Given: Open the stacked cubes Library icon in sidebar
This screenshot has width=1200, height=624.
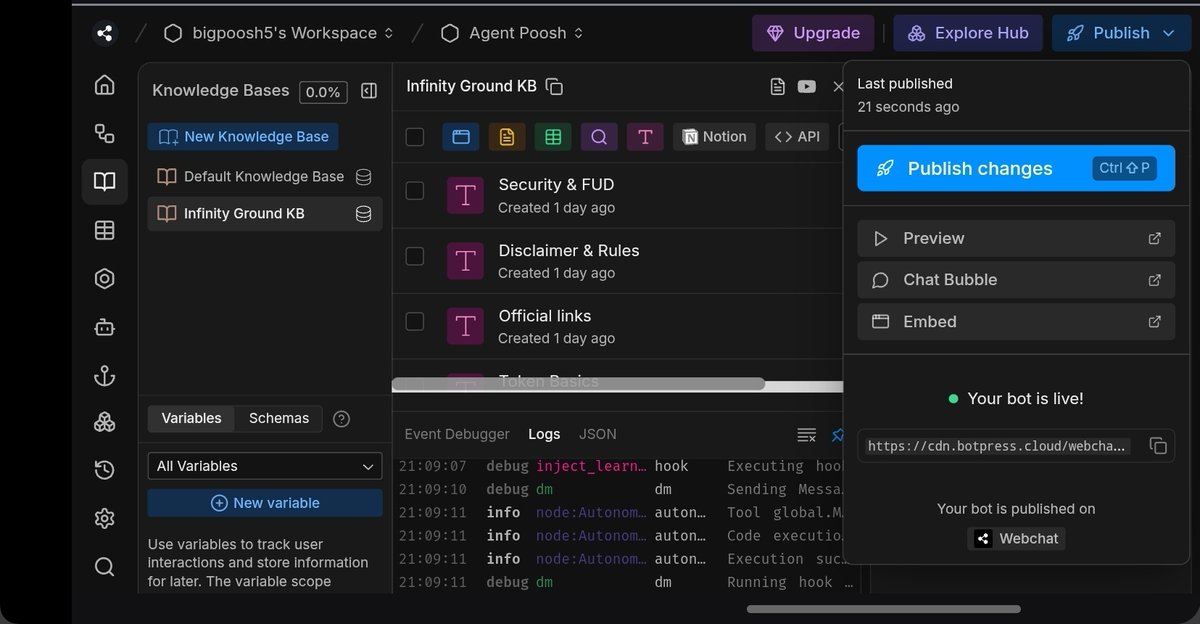Looking at the screenshot, I should click(x=104, y=423).
